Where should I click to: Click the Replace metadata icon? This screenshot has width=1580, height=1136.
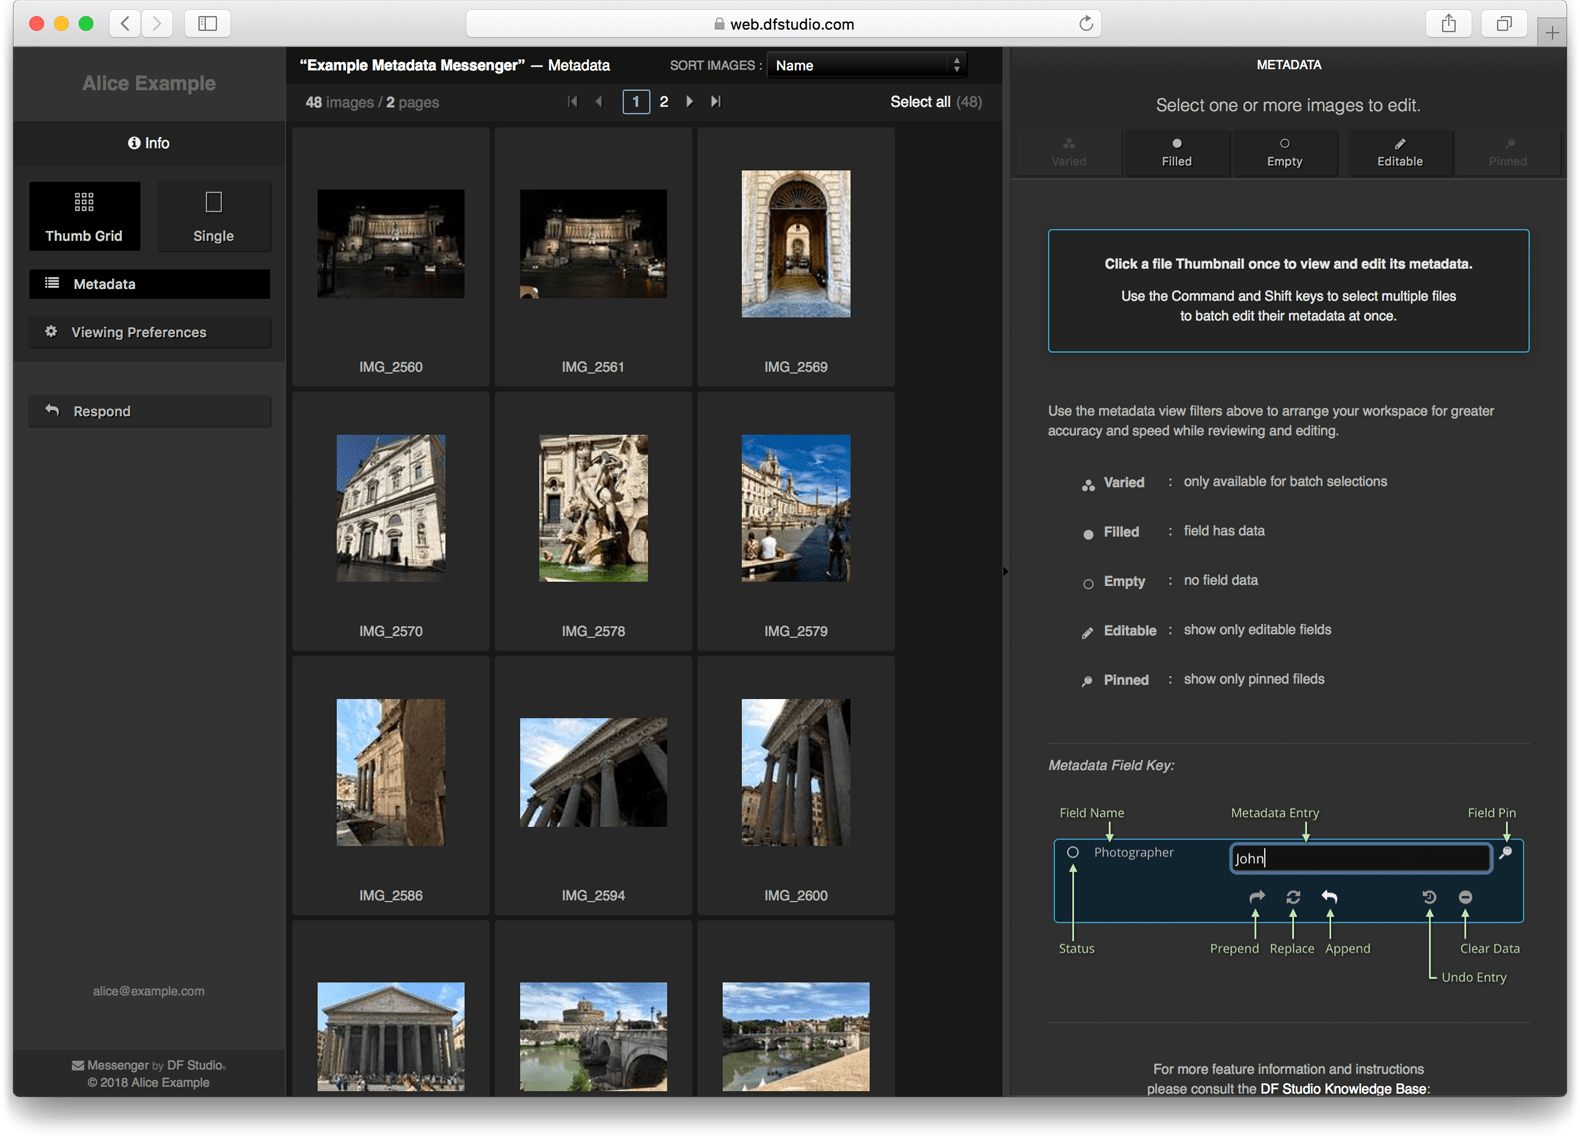[x=1293, y=897]
